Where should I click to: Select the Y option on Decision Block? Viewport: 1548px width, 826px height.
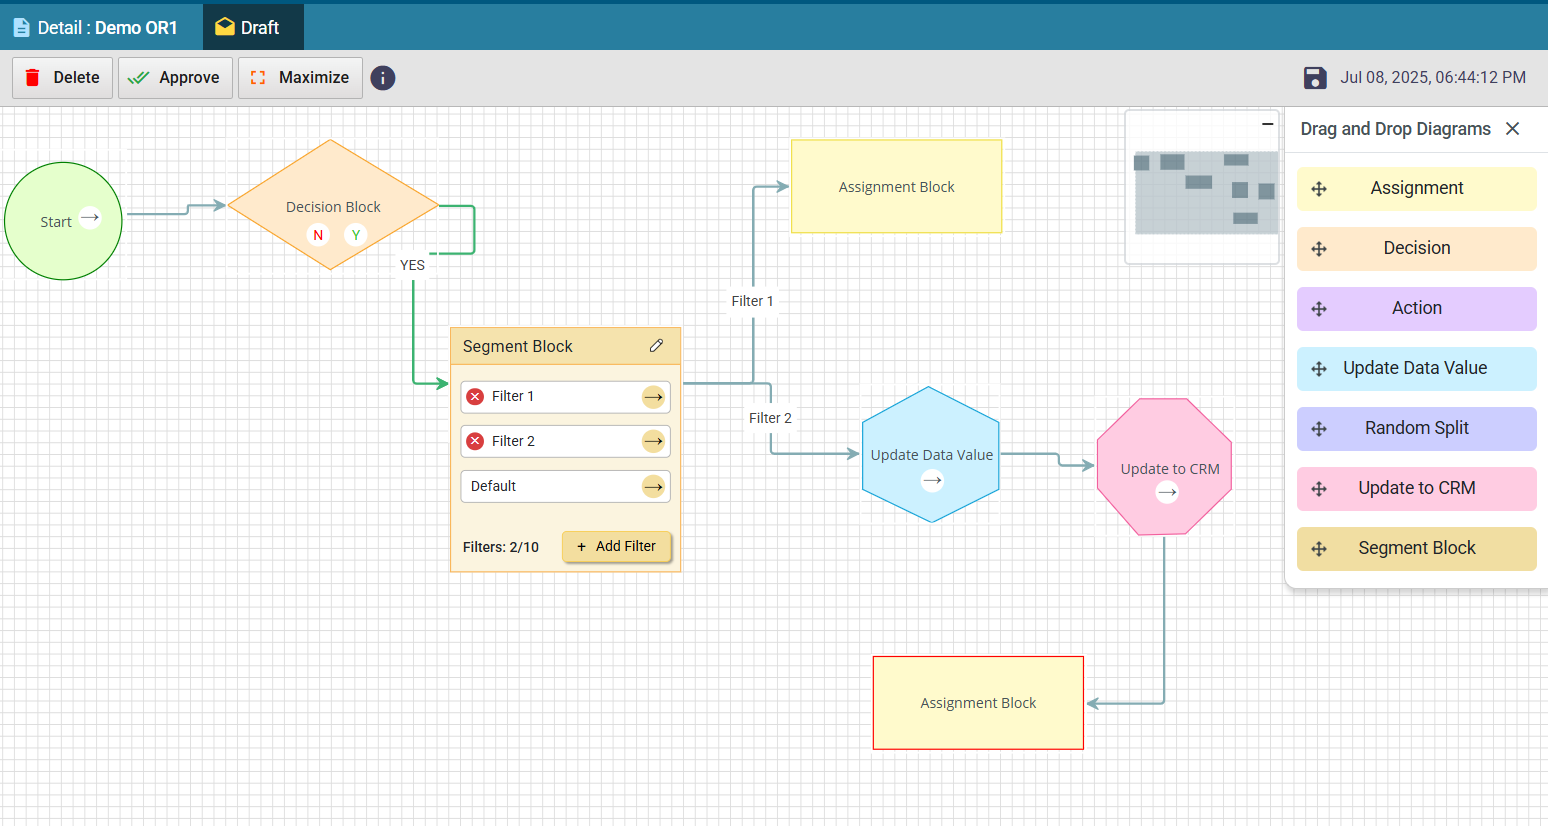click(x=356, y=235)
